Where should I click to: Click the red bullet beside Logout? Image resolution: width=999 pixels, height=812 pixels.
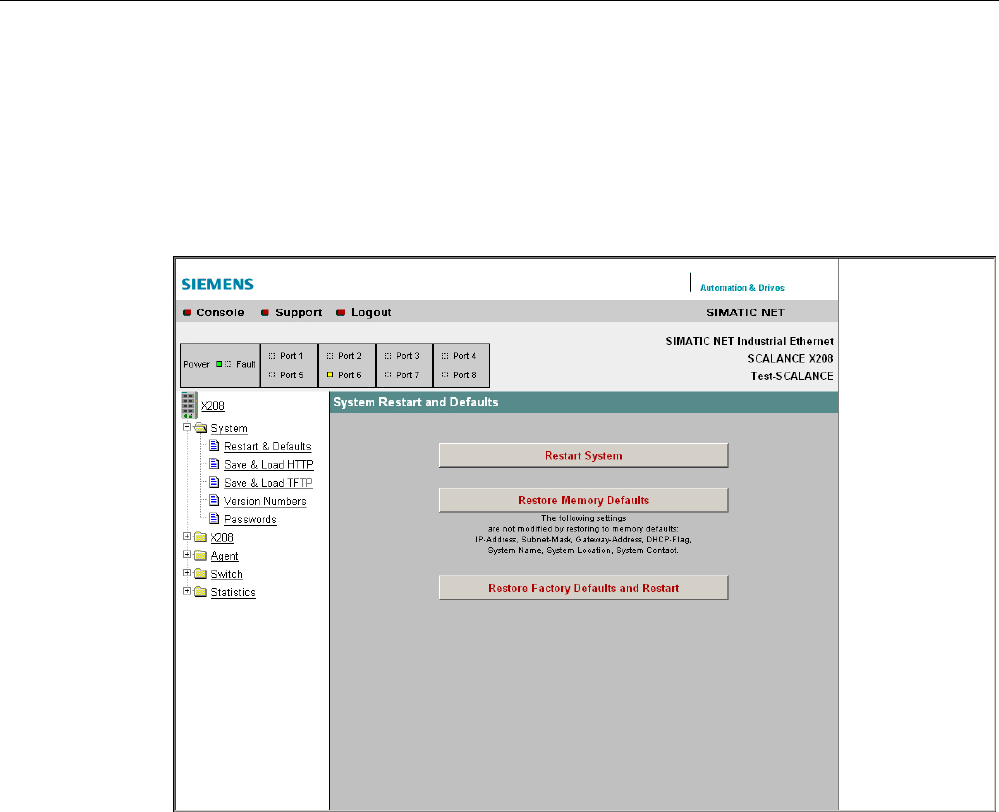click(341, 312)
